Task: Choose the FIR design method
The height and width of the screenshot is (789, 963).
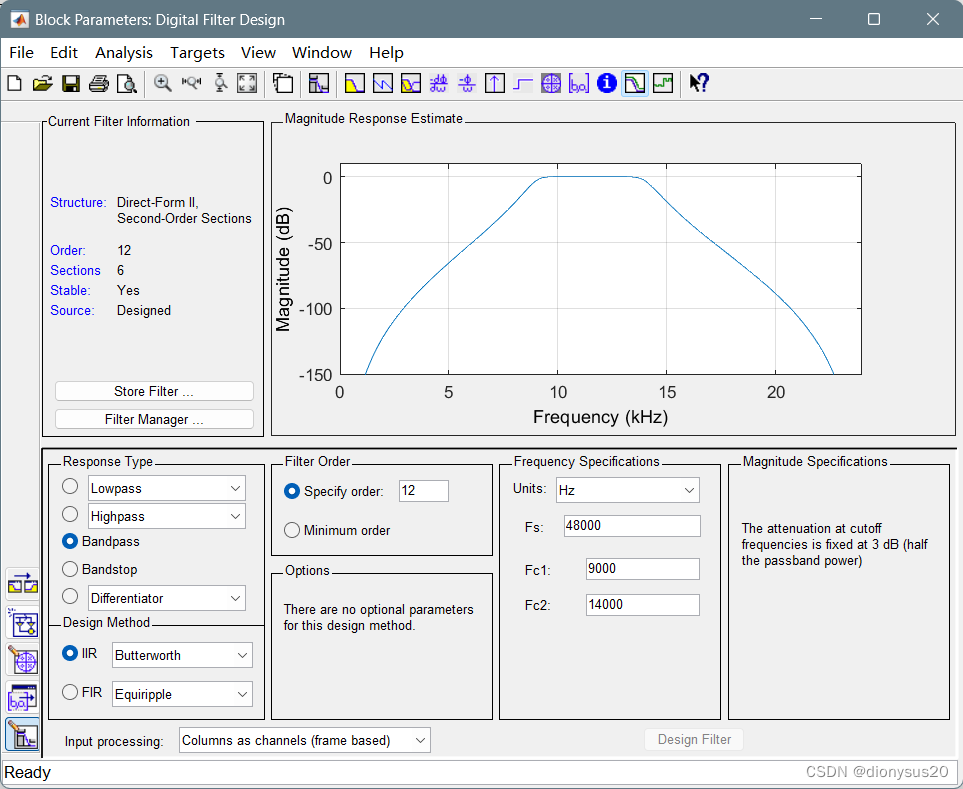Action: click(x=70, y=692)
